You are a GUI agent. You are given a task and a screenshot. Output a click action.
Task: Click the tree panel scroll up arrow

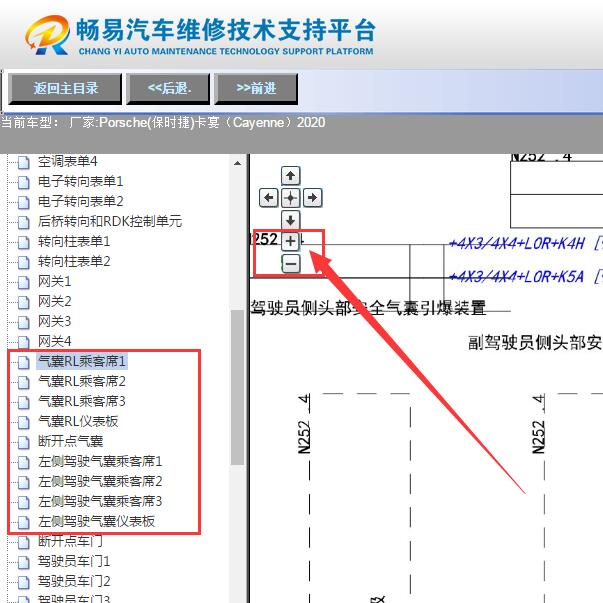click(238, 163)
